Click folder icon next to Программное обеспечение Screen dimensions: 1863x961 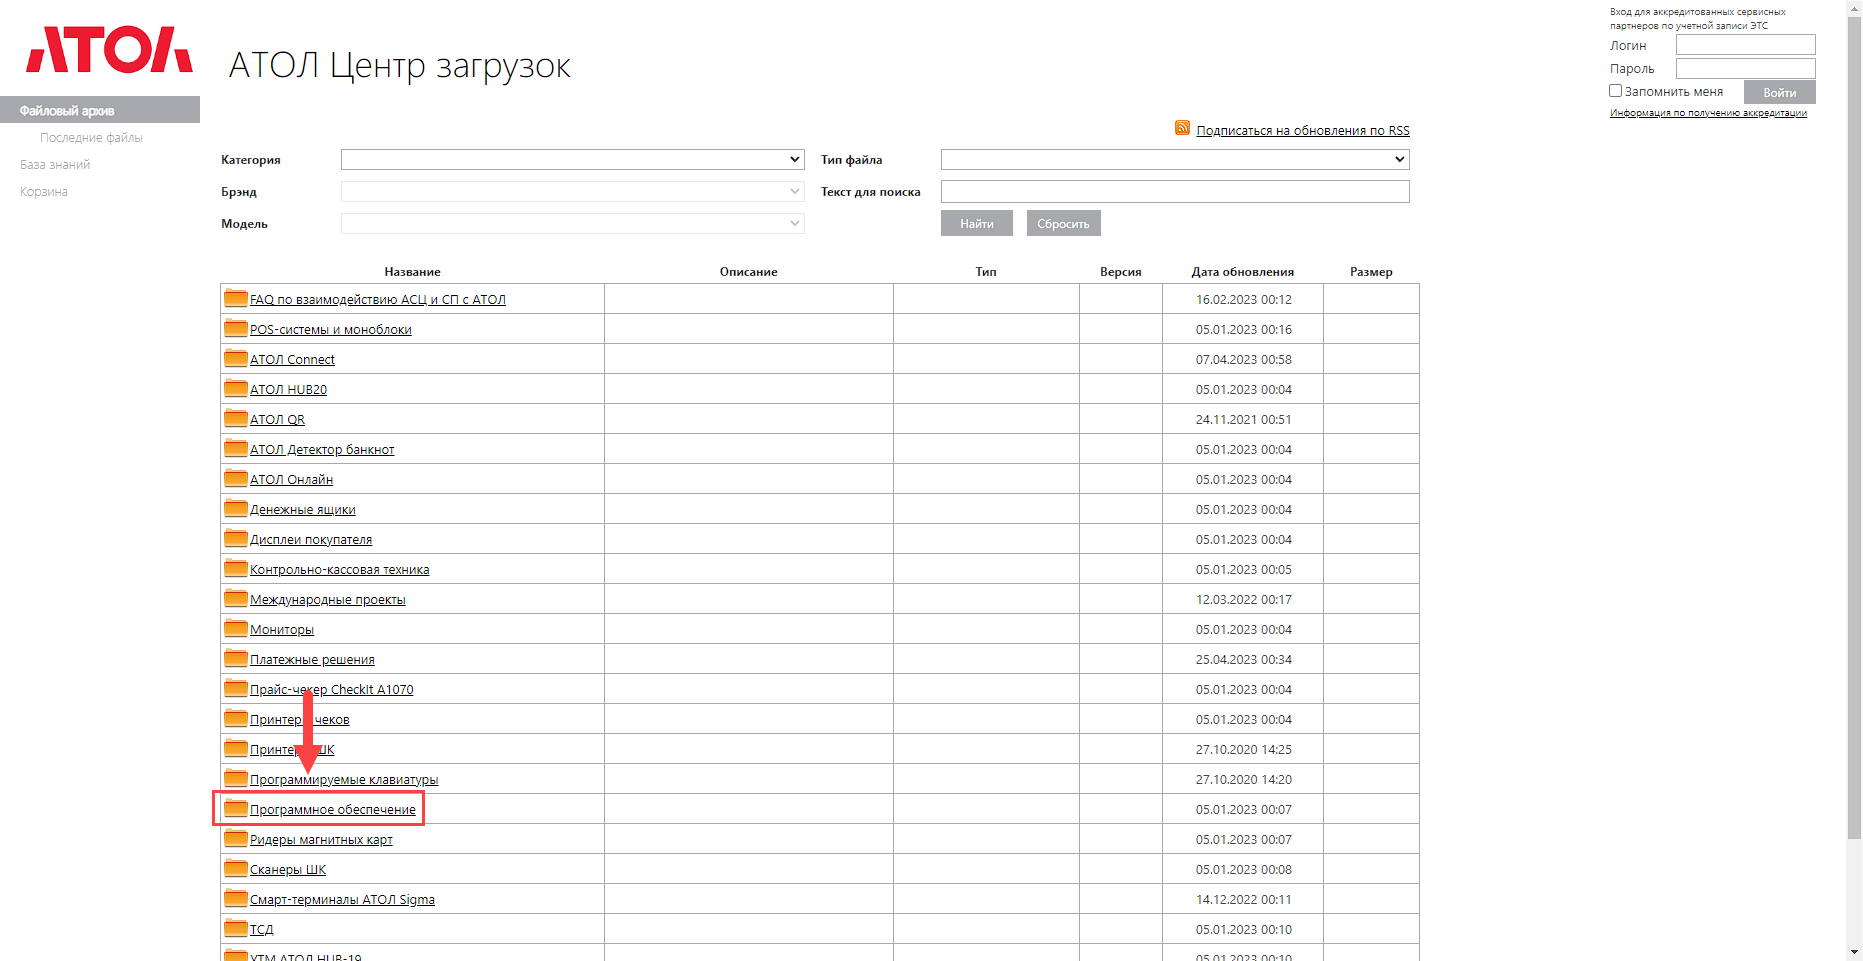point(236,808)
